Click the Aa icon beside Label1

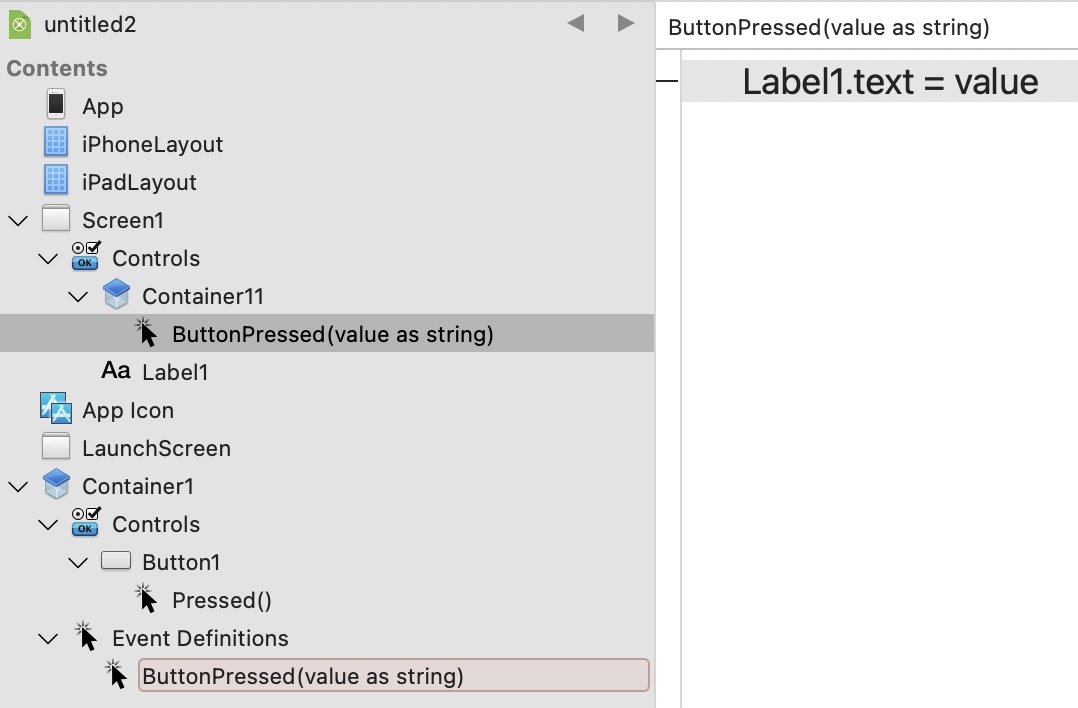[x=116, y=371]
